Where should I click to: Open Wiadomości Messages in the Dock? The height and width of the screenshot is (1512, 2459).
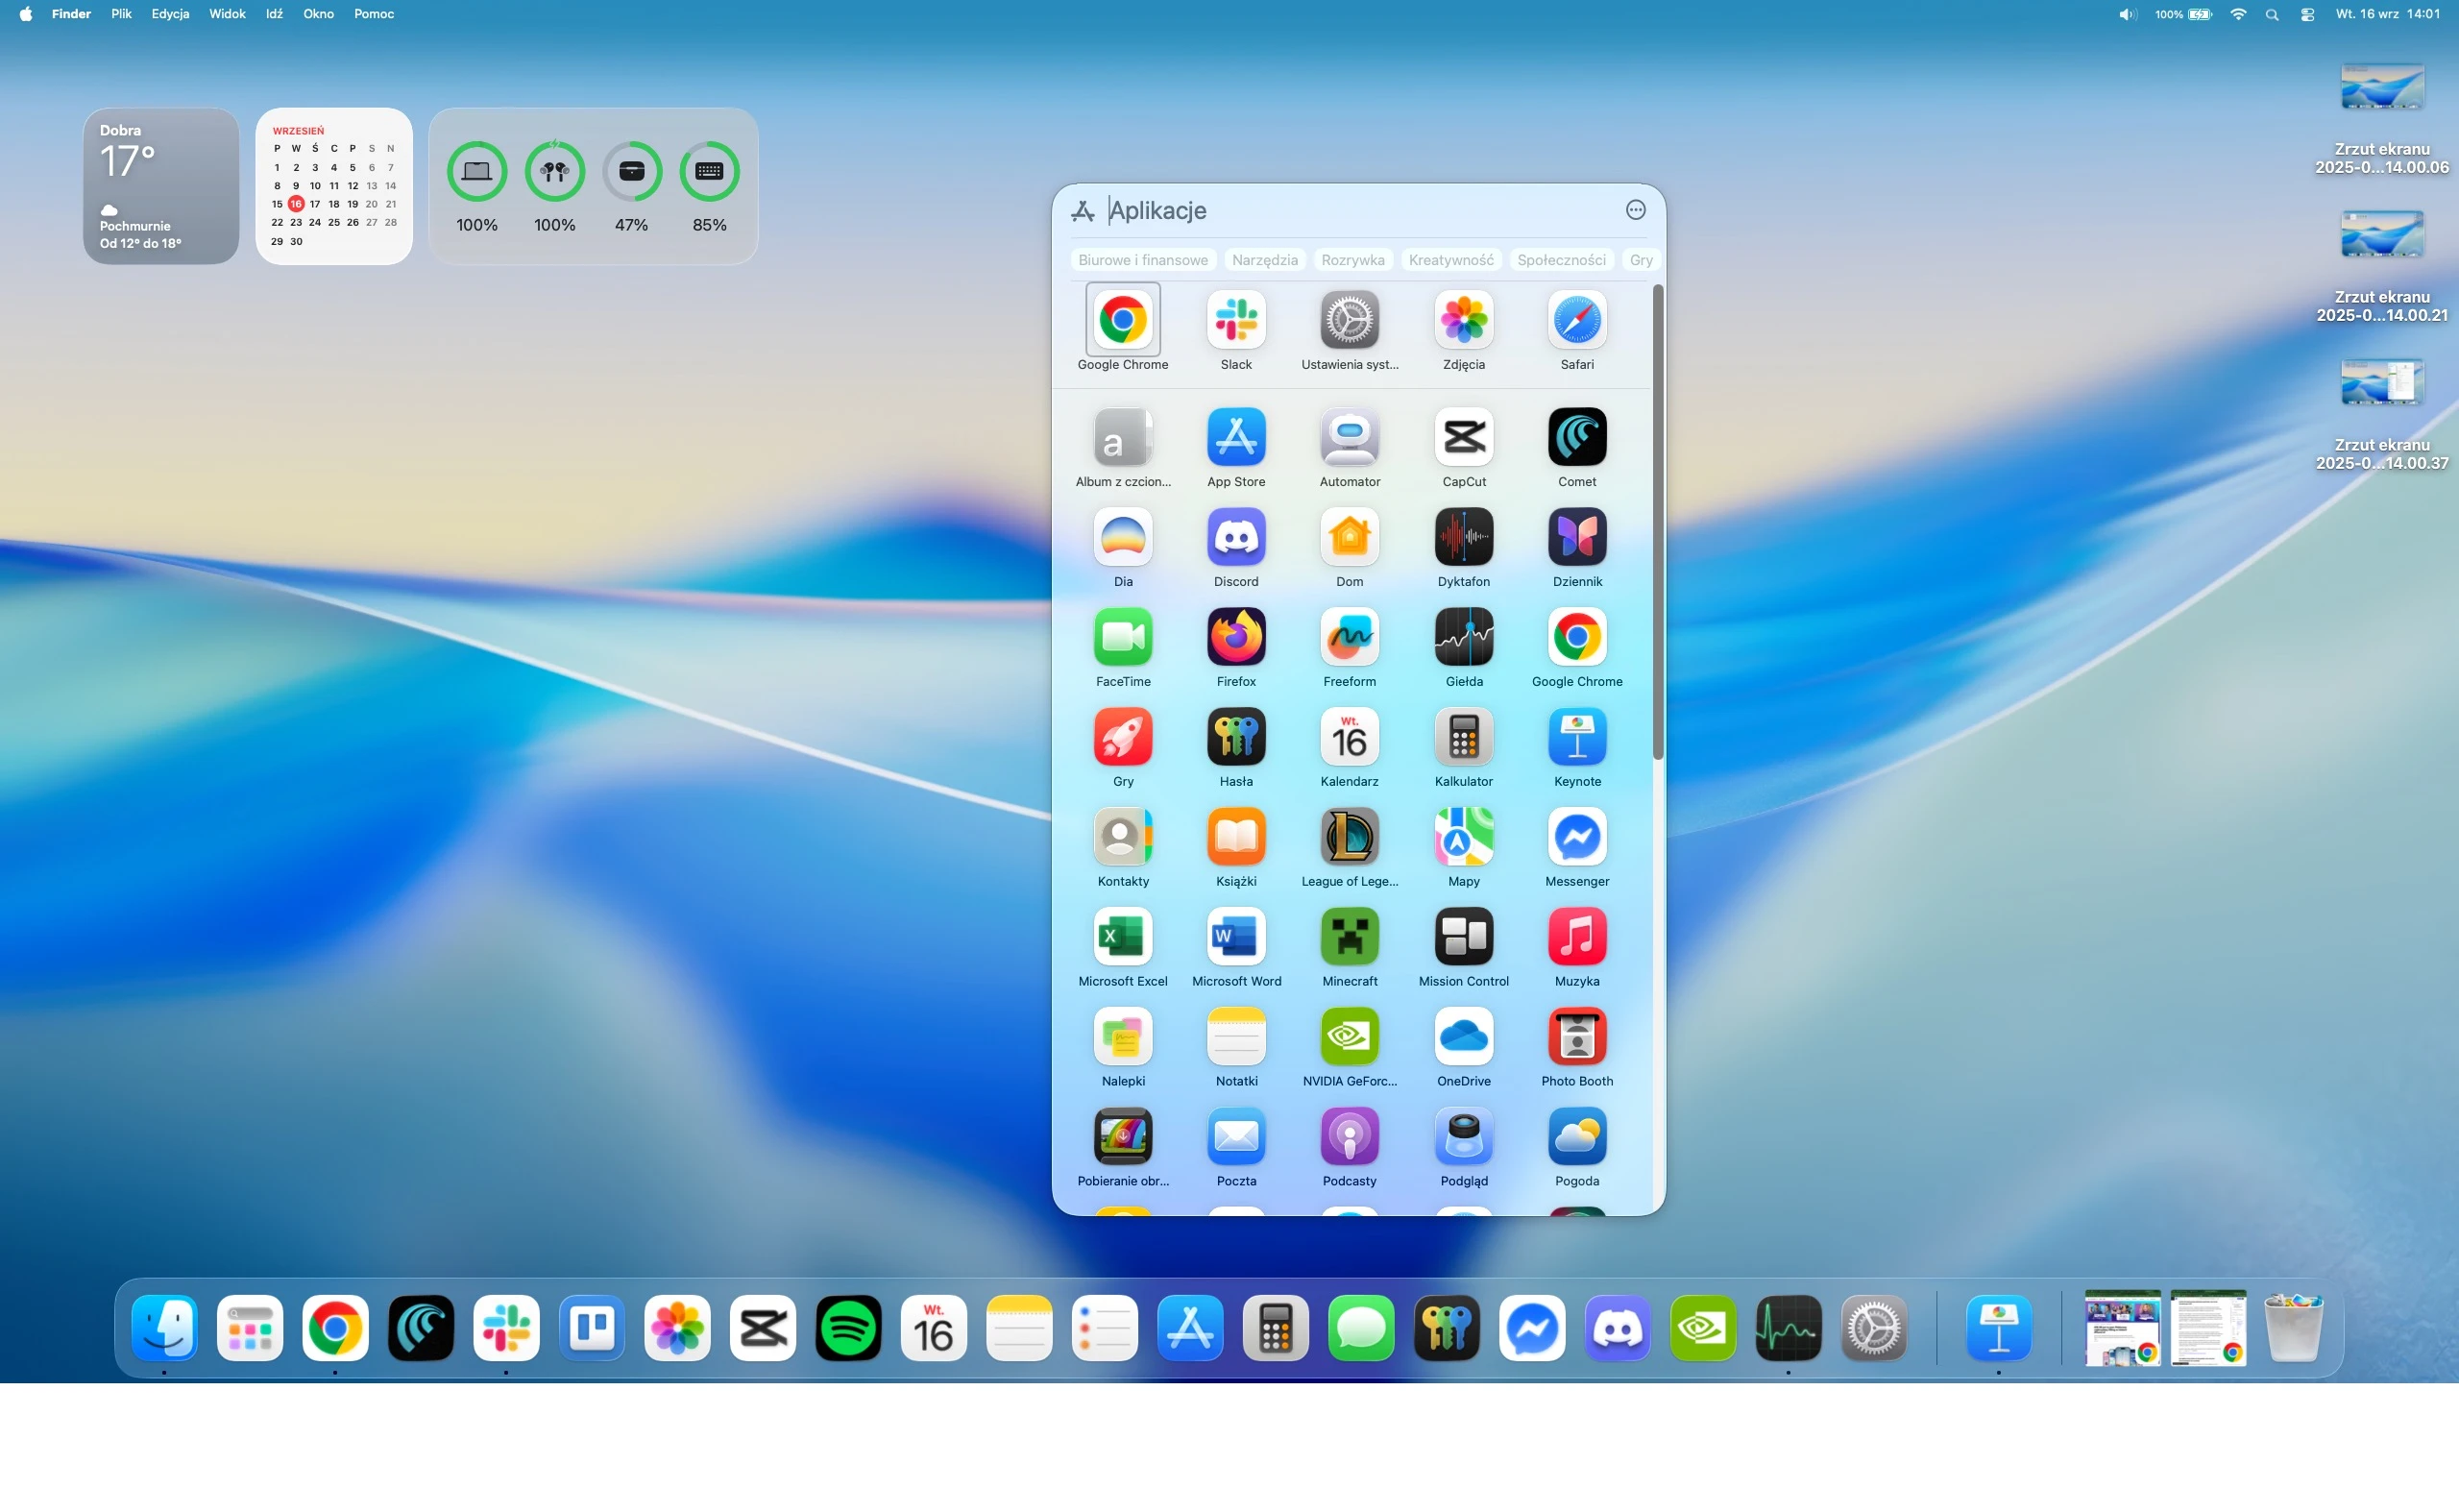coord(1361,1329)
